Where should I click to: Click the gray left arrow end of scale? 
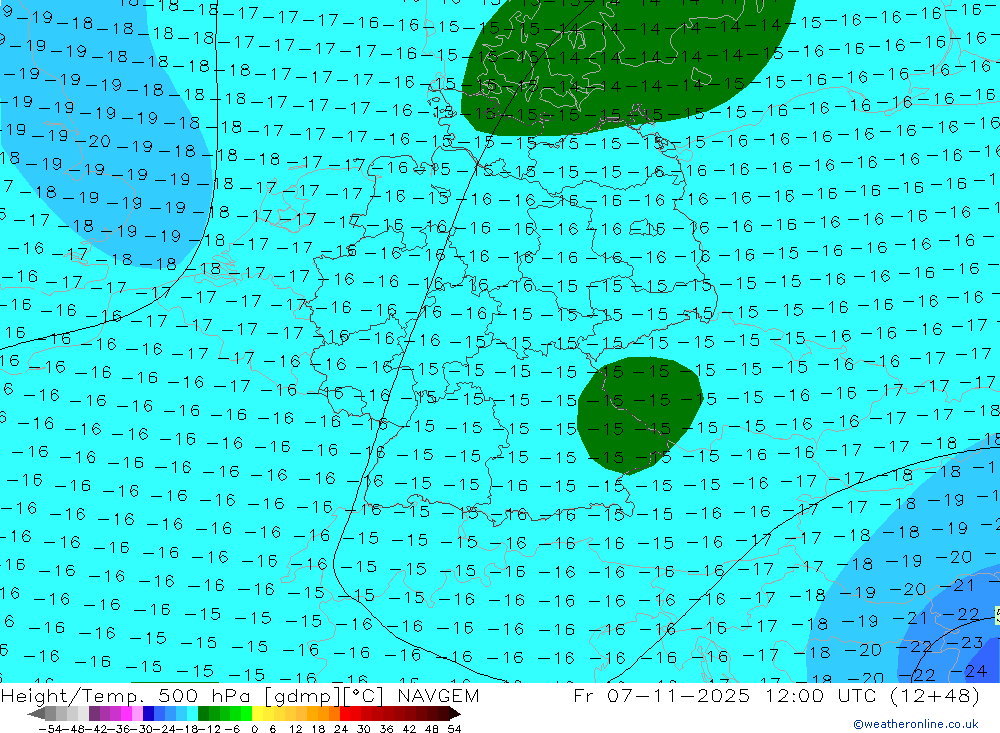coord(37,713)
